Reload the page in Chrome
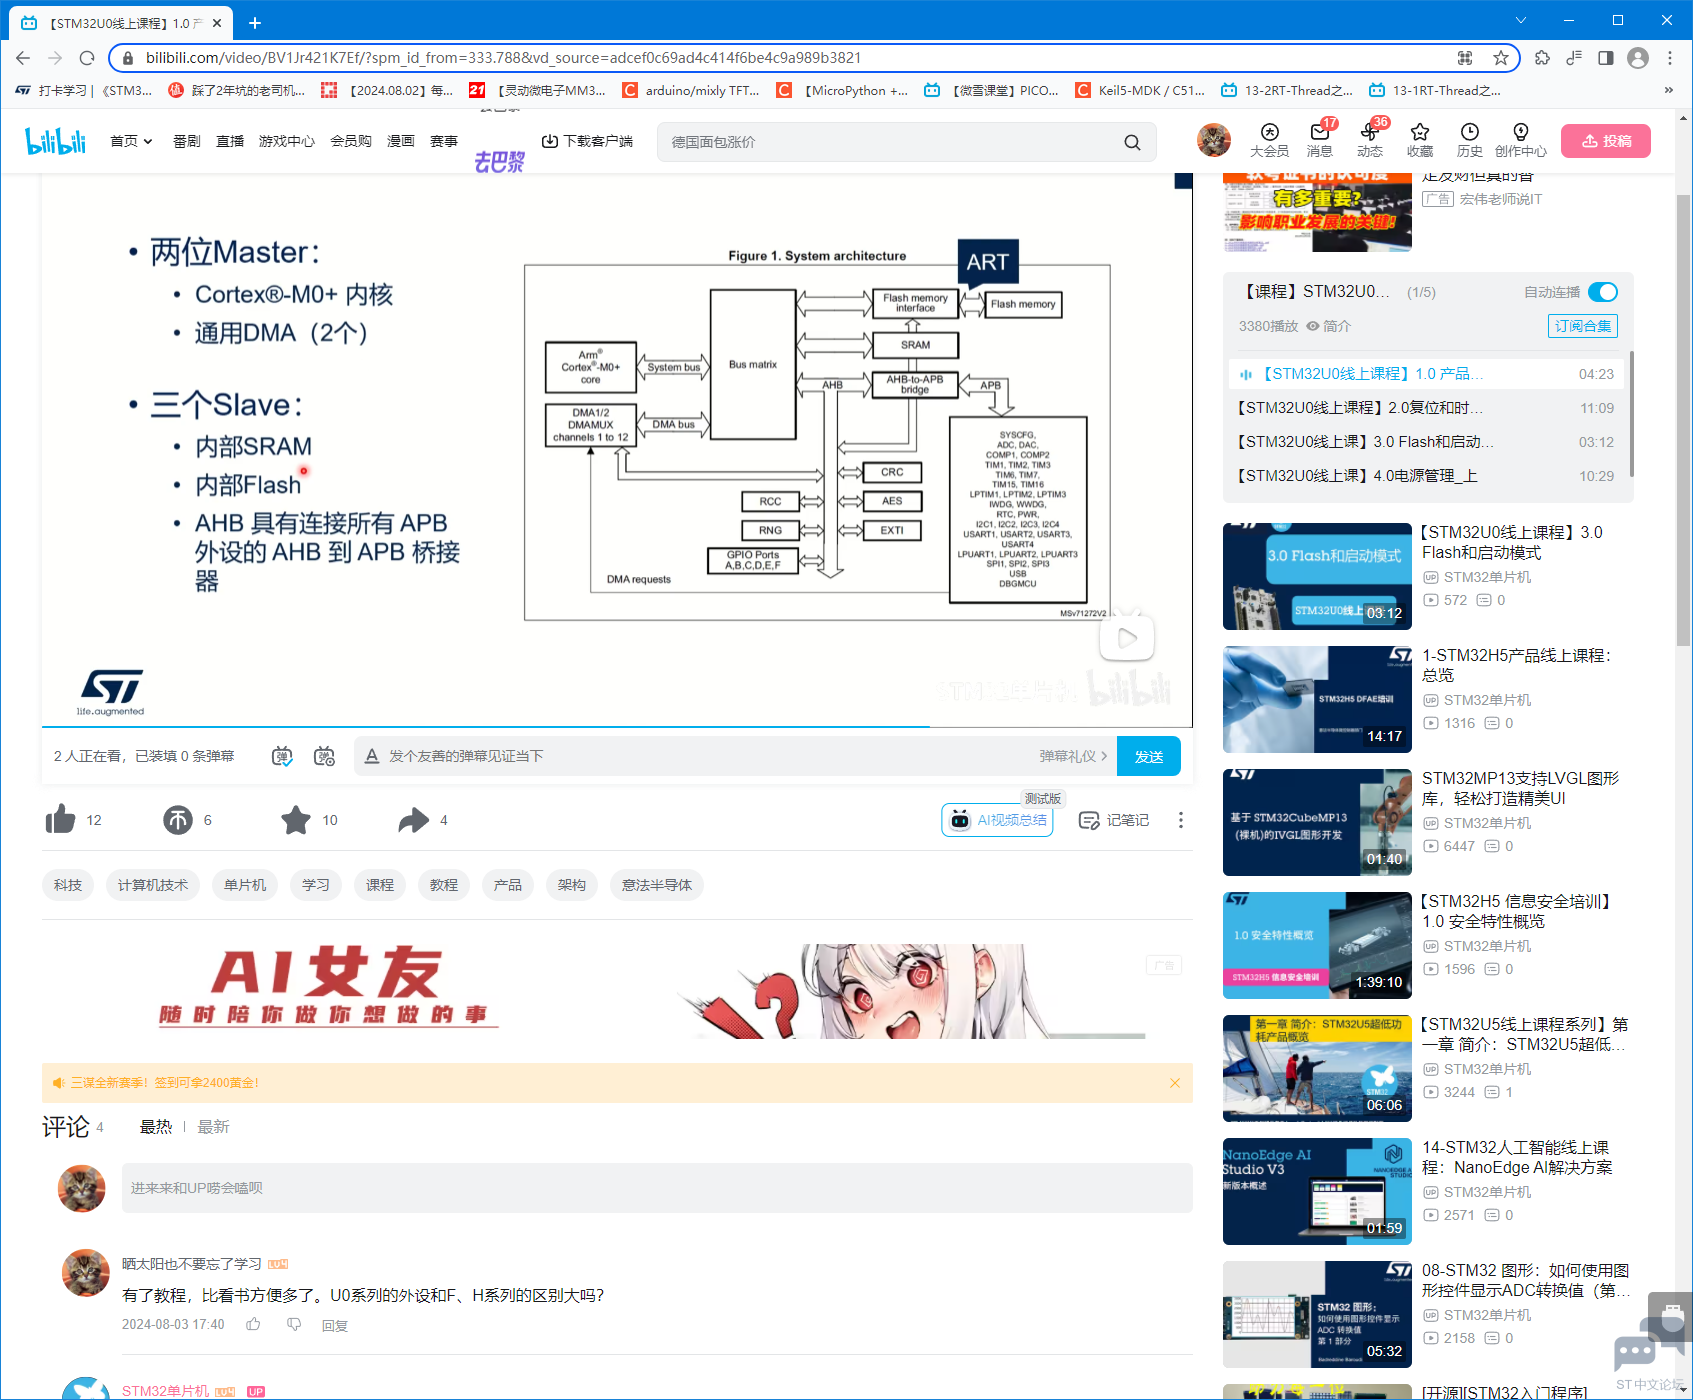This screenshot has height=1400, width=1693. tap(87, 58)
